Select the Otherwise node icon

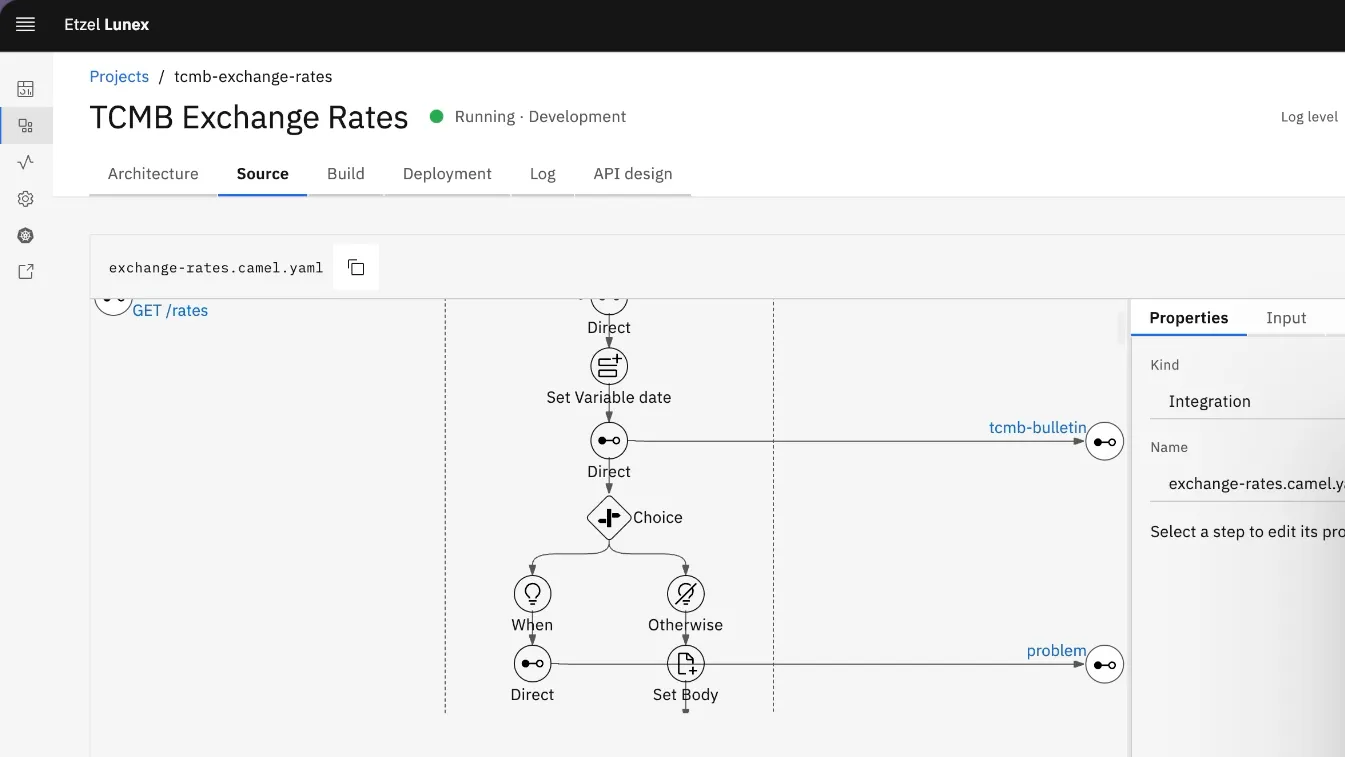coord(686,594)
